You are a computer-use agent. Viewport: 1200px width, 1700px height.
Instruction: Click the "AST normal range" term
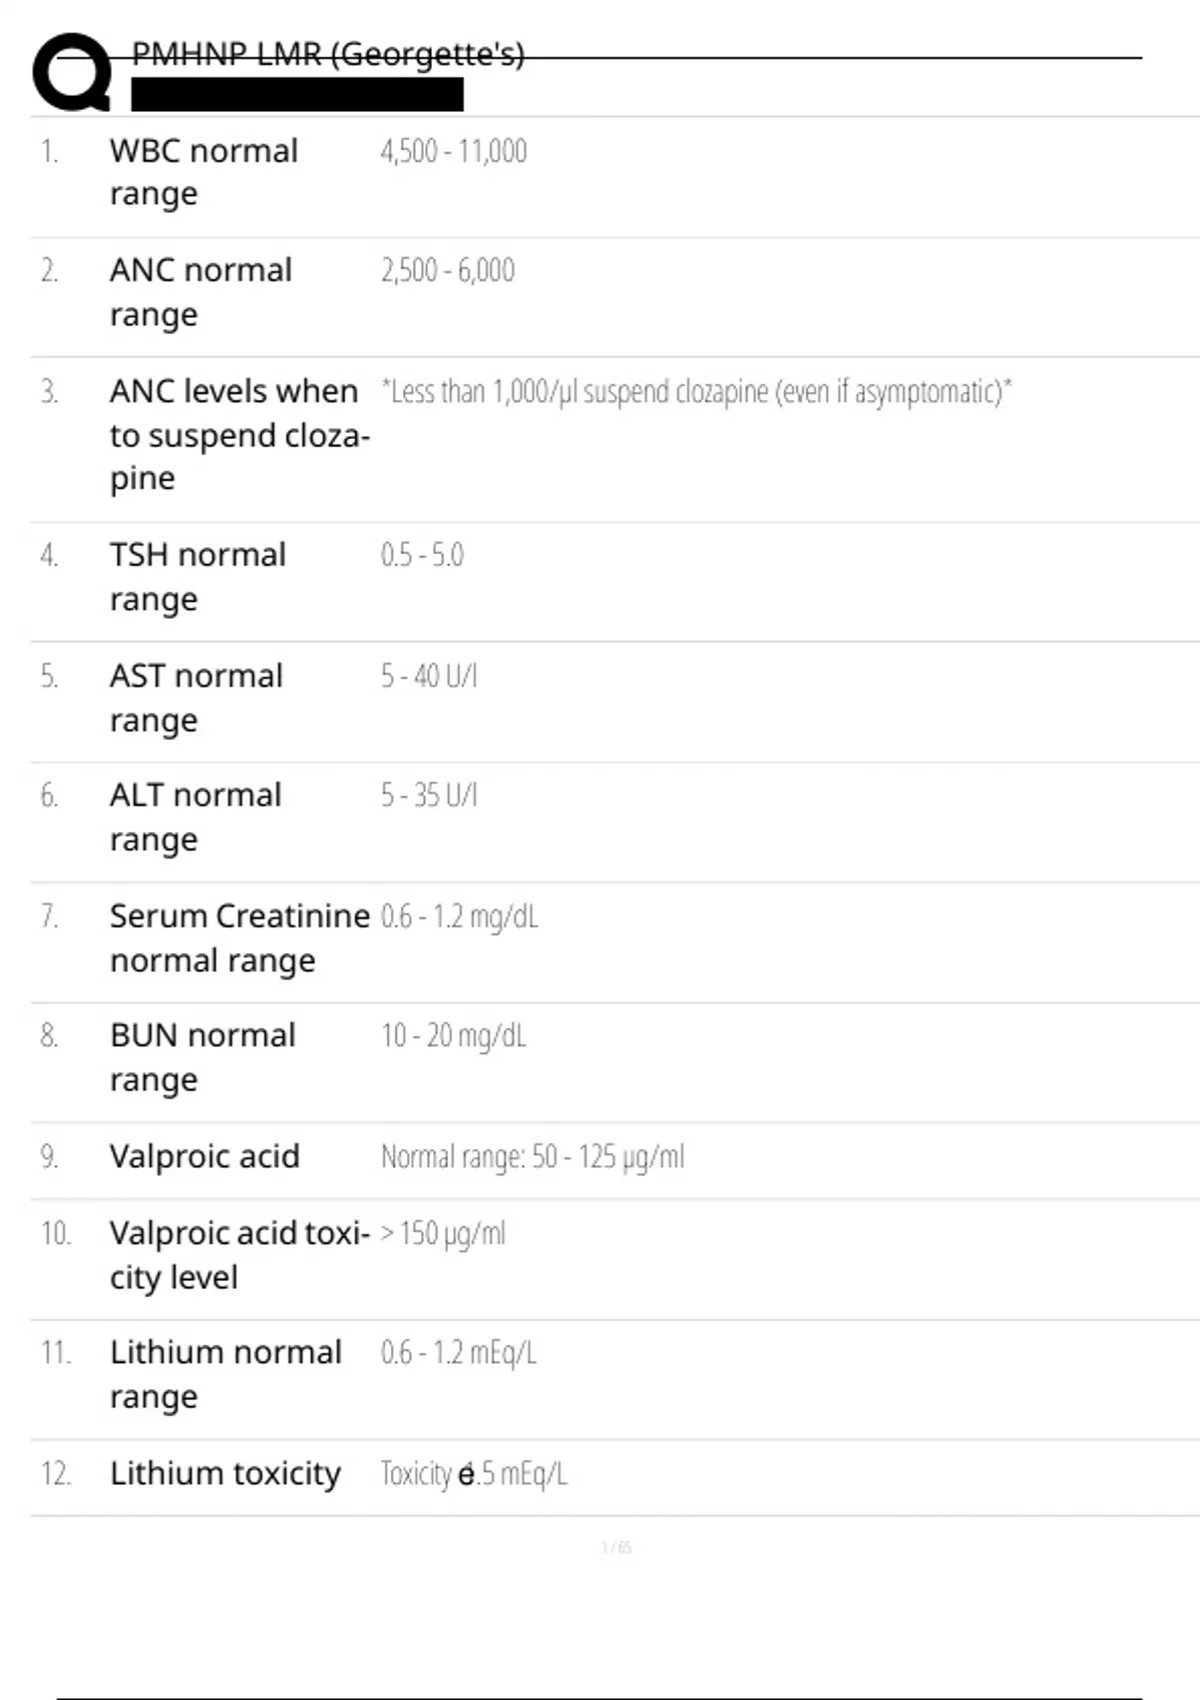click(197, 698)
